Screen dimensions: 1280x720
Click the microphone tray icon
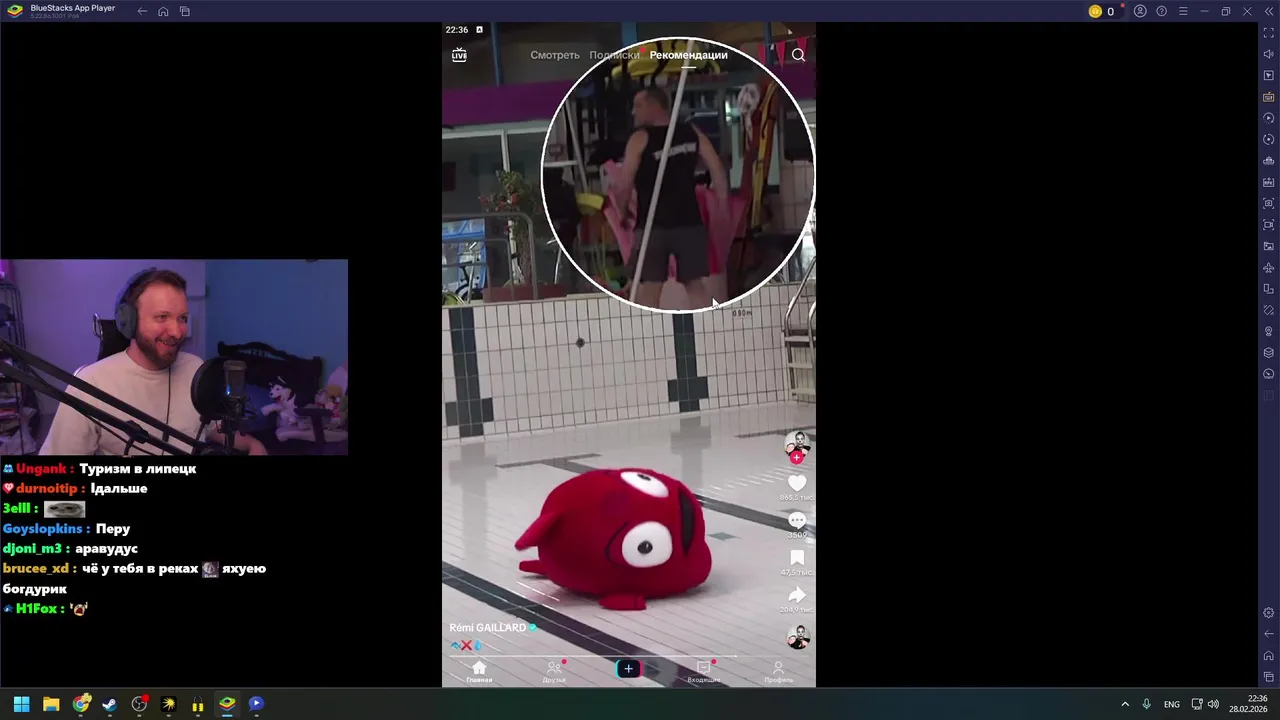tap(1146, 704)
